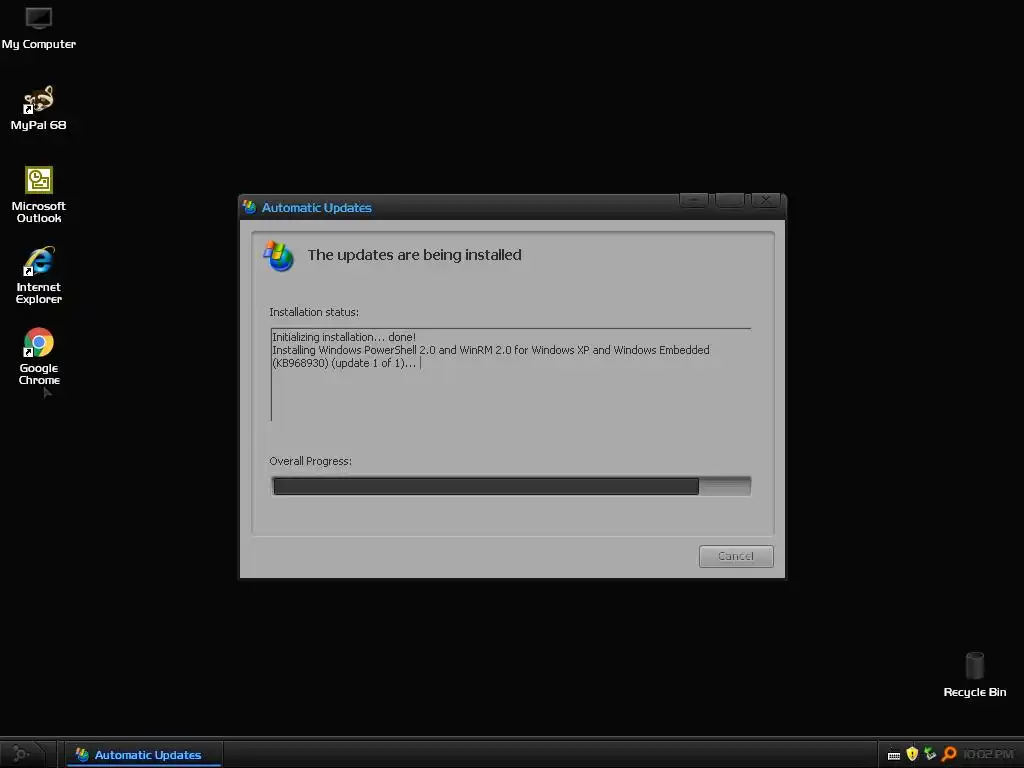Click the 'Initializing installation... done!' line
The height and width of the screenshot is (768, 1024).
pos(344,337)
